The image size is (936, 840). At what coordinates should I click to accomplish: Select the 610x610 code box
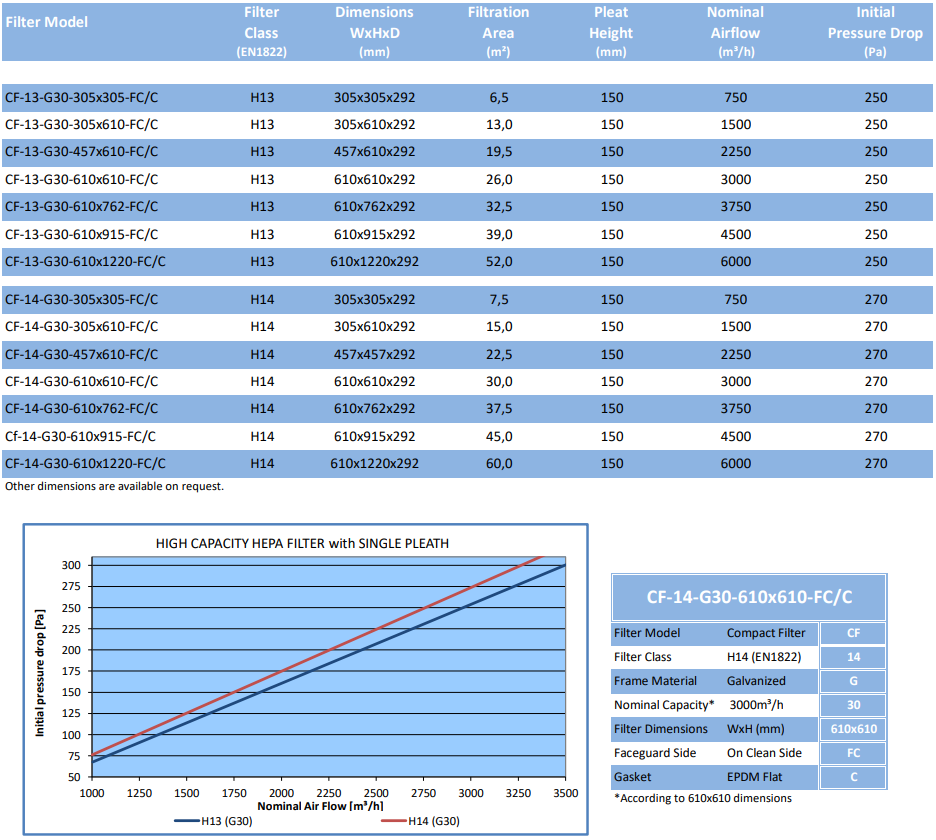click(853, 729)
